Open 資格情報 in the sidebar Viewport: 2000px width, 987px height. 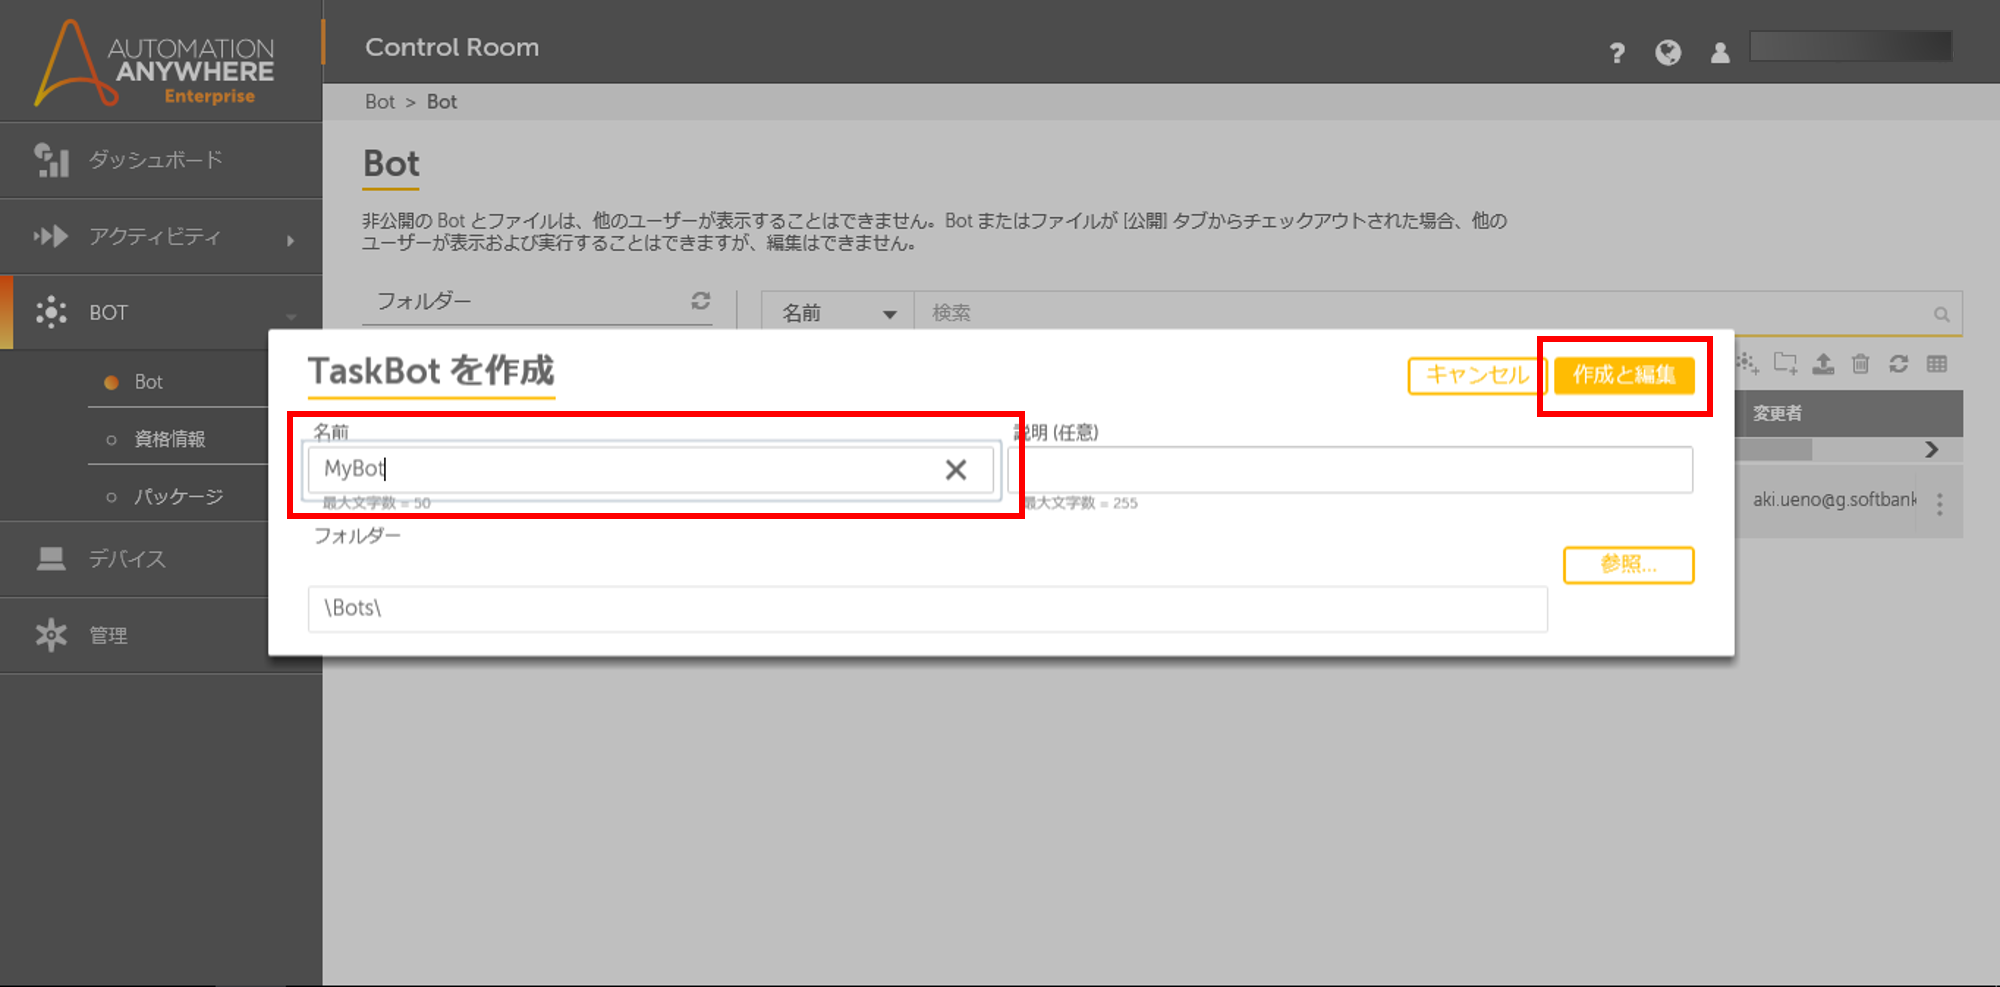(x=170, y=439)
